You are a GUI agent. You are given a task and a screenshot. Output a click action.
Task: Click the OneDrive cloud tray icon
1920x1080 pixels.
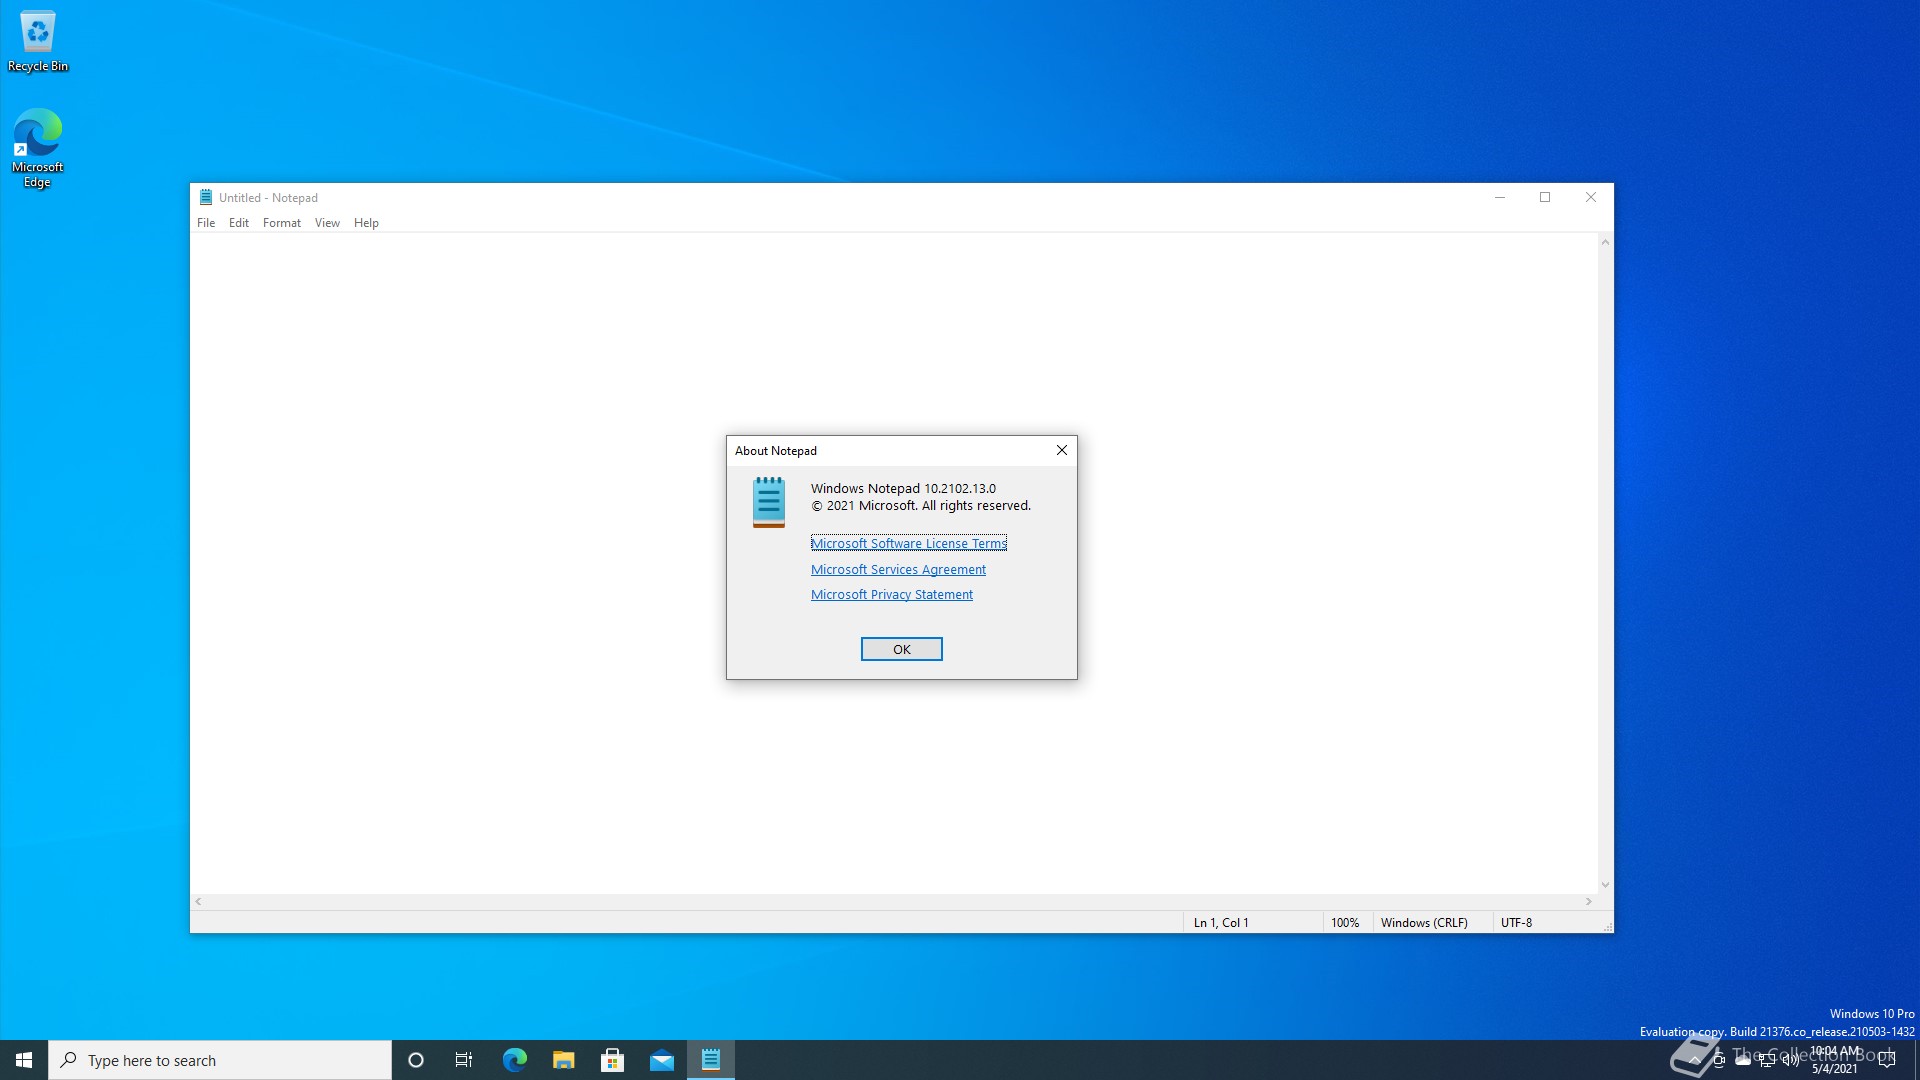pos(1742,1060)
